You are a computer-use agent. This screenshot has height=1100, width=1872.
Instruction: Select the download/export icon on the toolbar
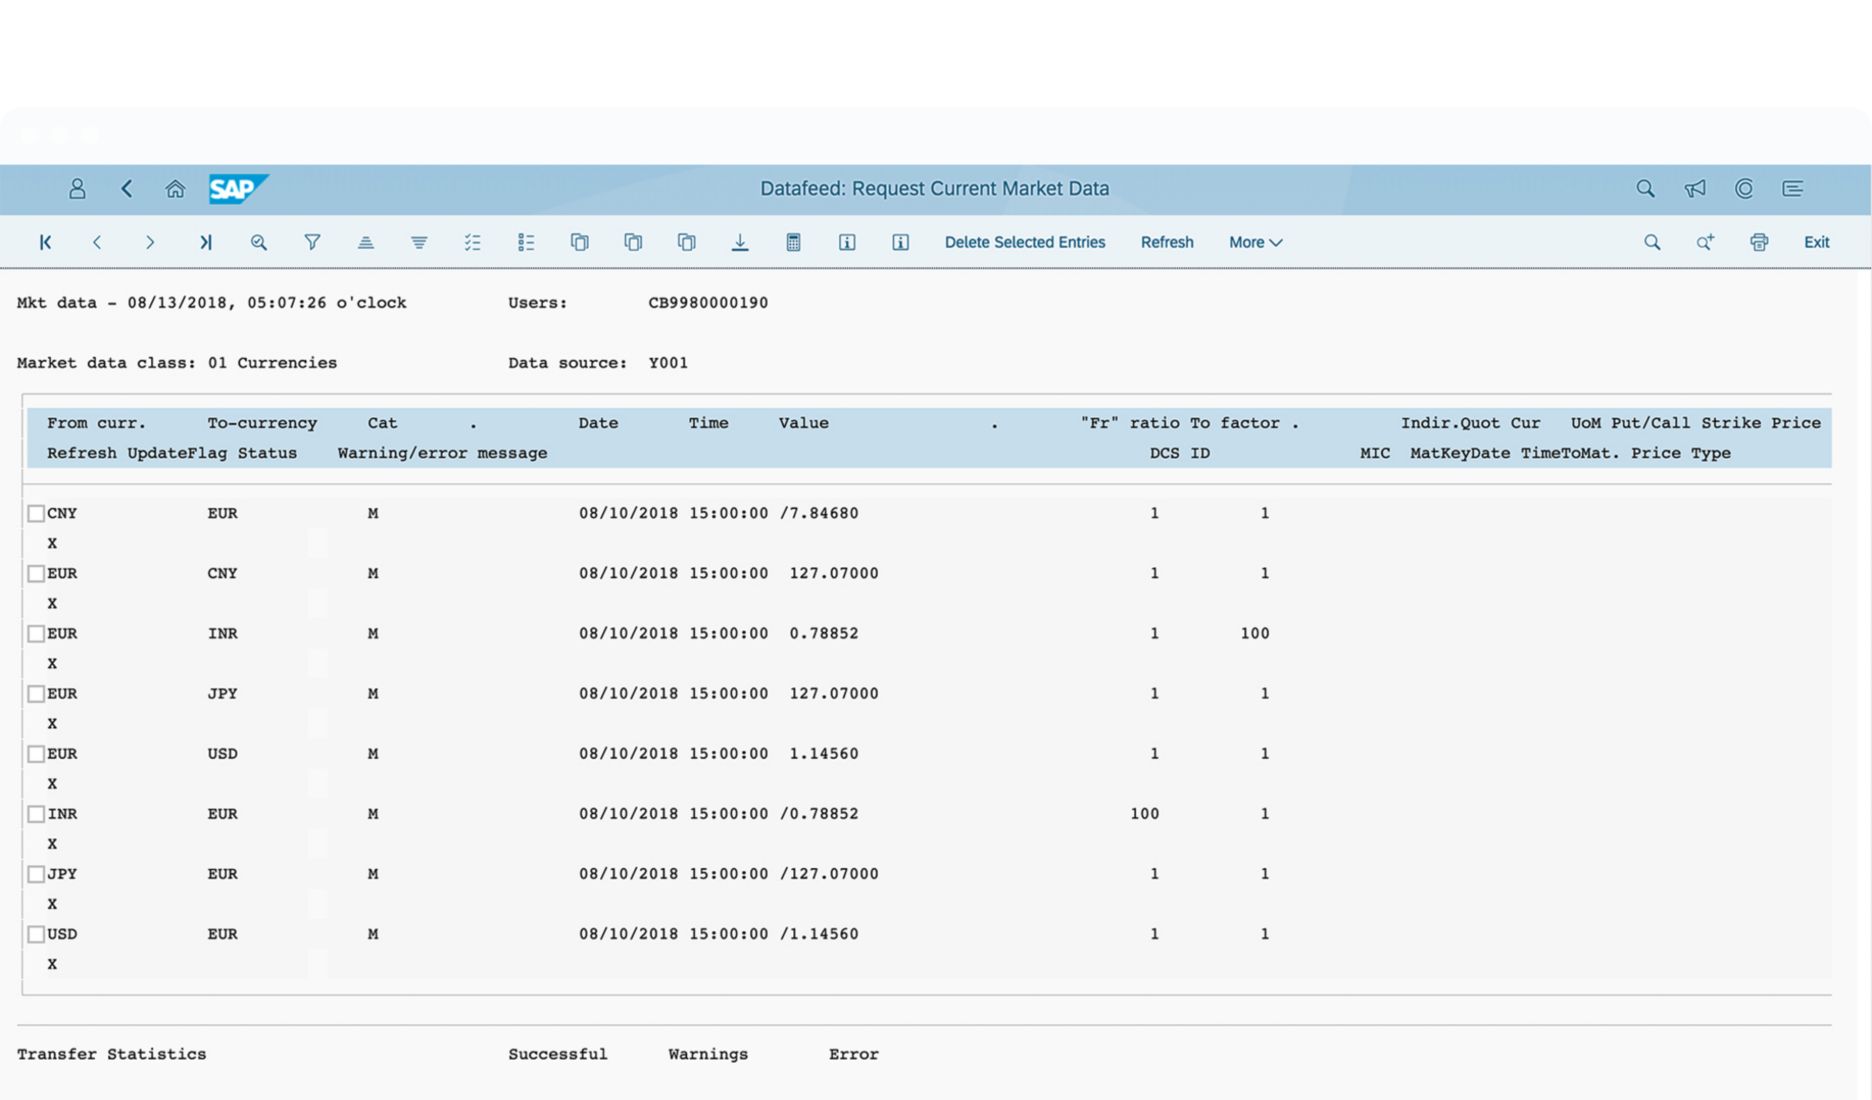click(740, 242)
